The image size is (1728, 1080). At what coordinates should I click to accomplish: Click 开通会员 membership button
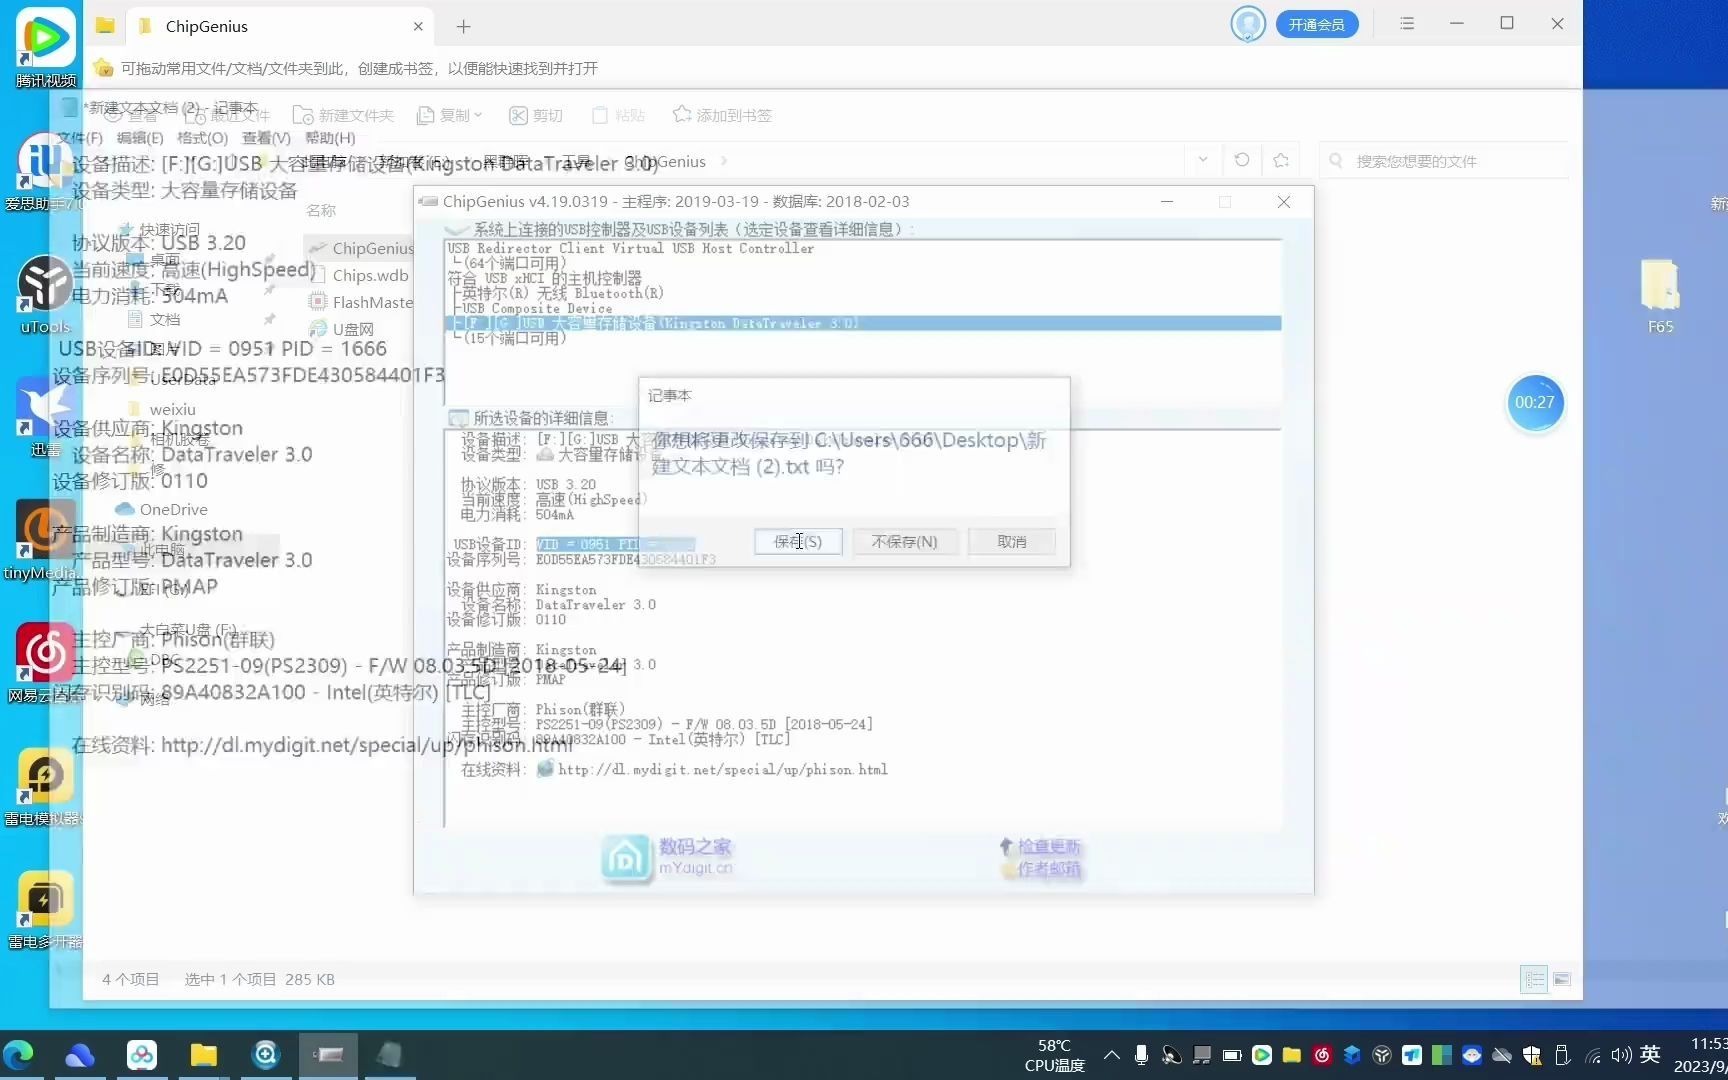coord(1316,24)
